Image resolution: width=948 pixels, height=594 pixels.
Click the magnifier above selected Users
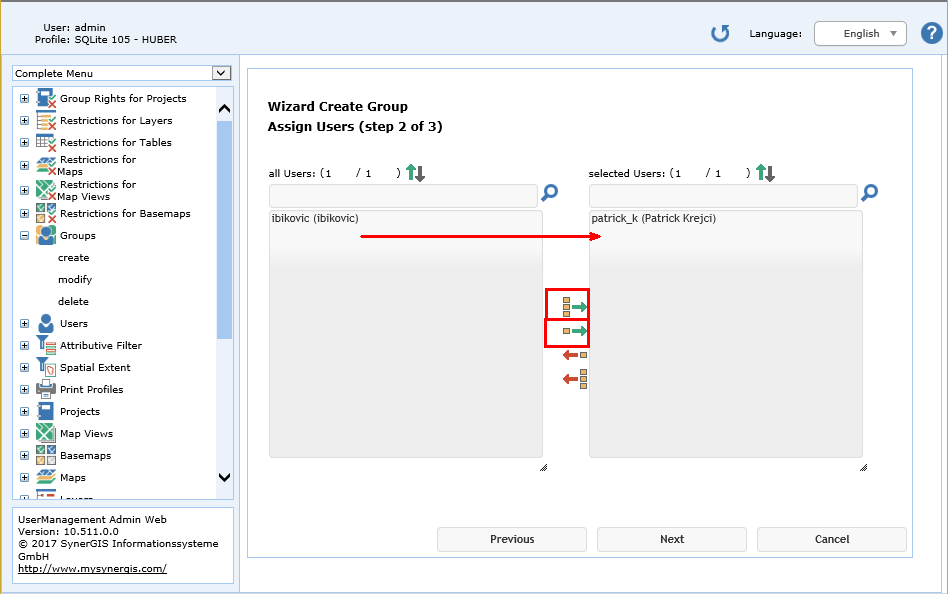pos(868,194)
